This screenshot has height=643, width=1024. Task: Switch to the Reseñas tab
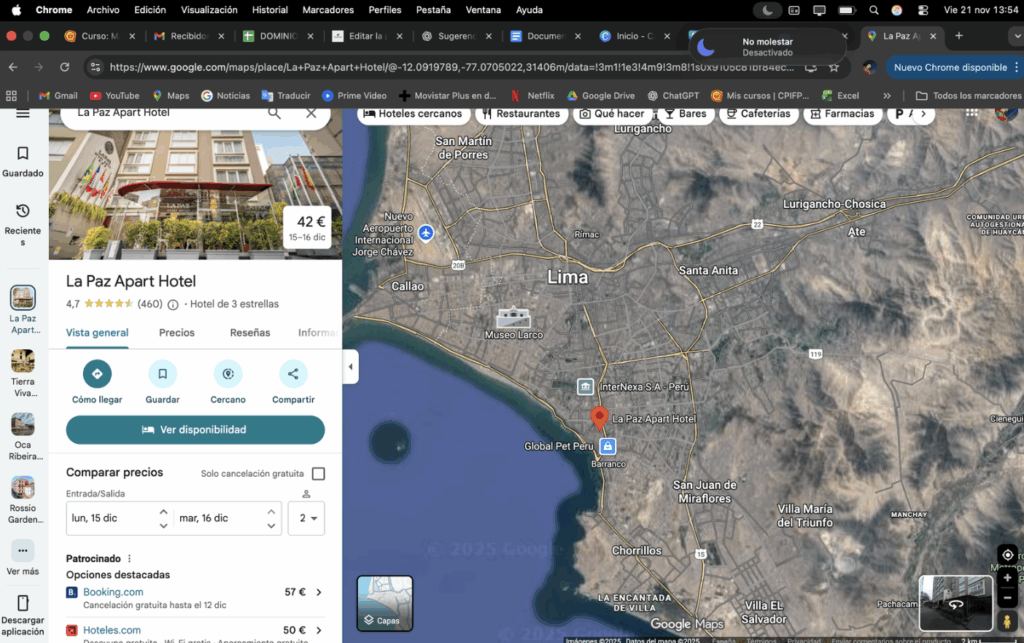coord(250,333)
